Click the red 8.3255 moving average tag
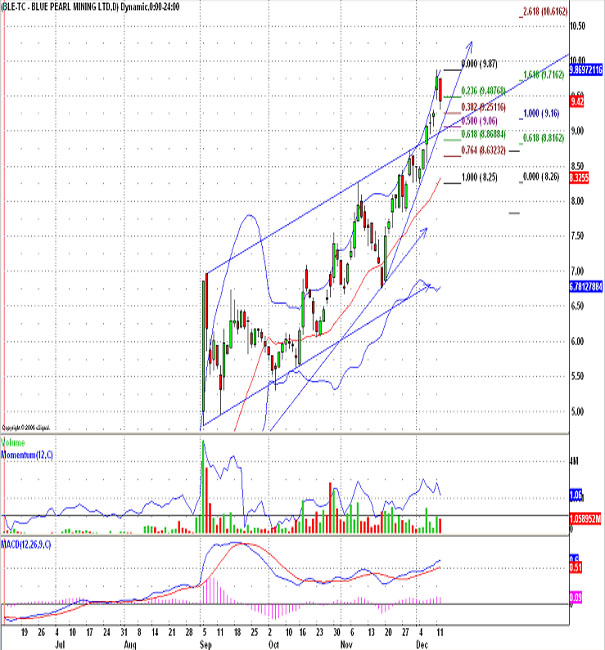 (x=579, y=178)
